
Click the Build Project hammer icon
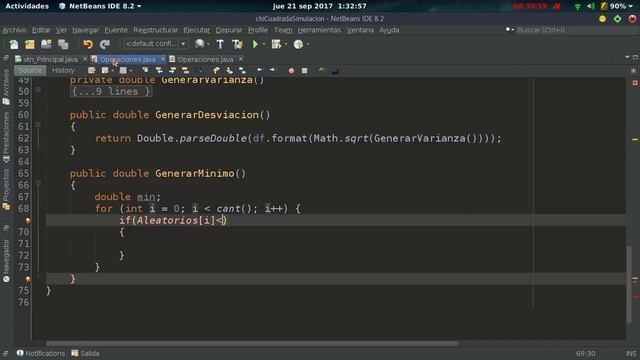coord(220,44)
